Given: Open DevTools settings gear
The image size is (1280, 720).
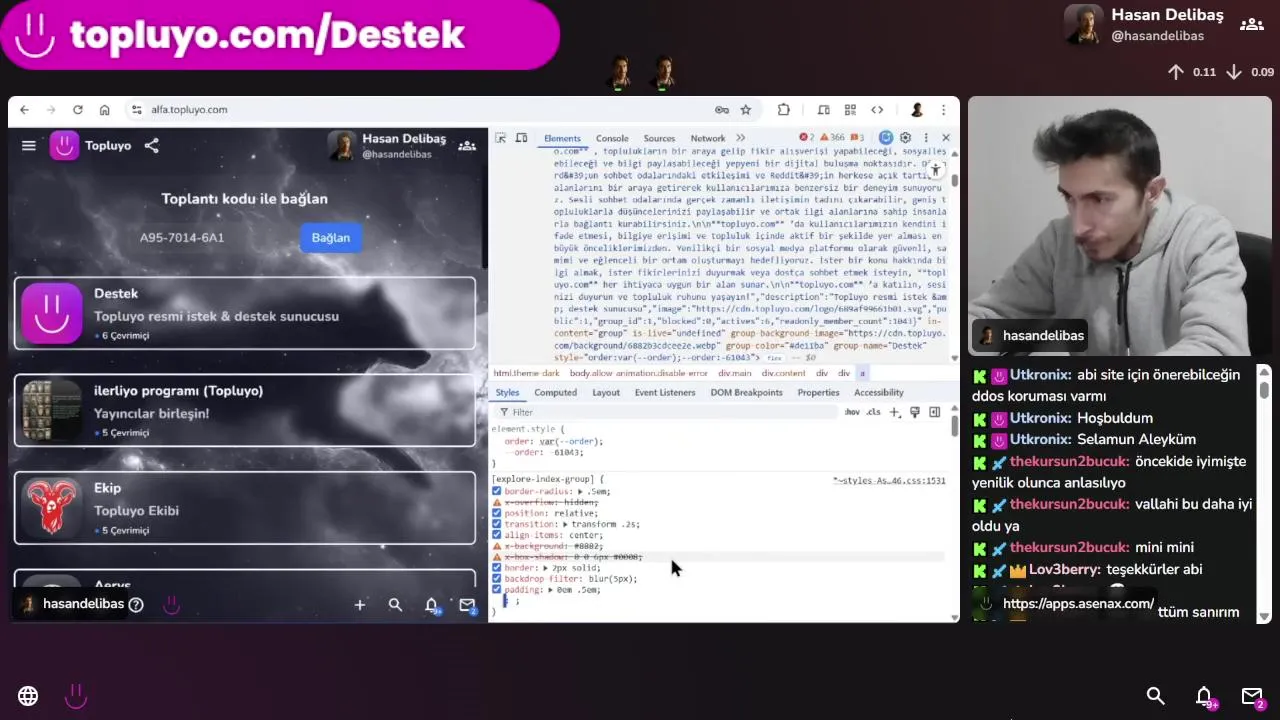Looking at the screenshot, I should 905,138.
